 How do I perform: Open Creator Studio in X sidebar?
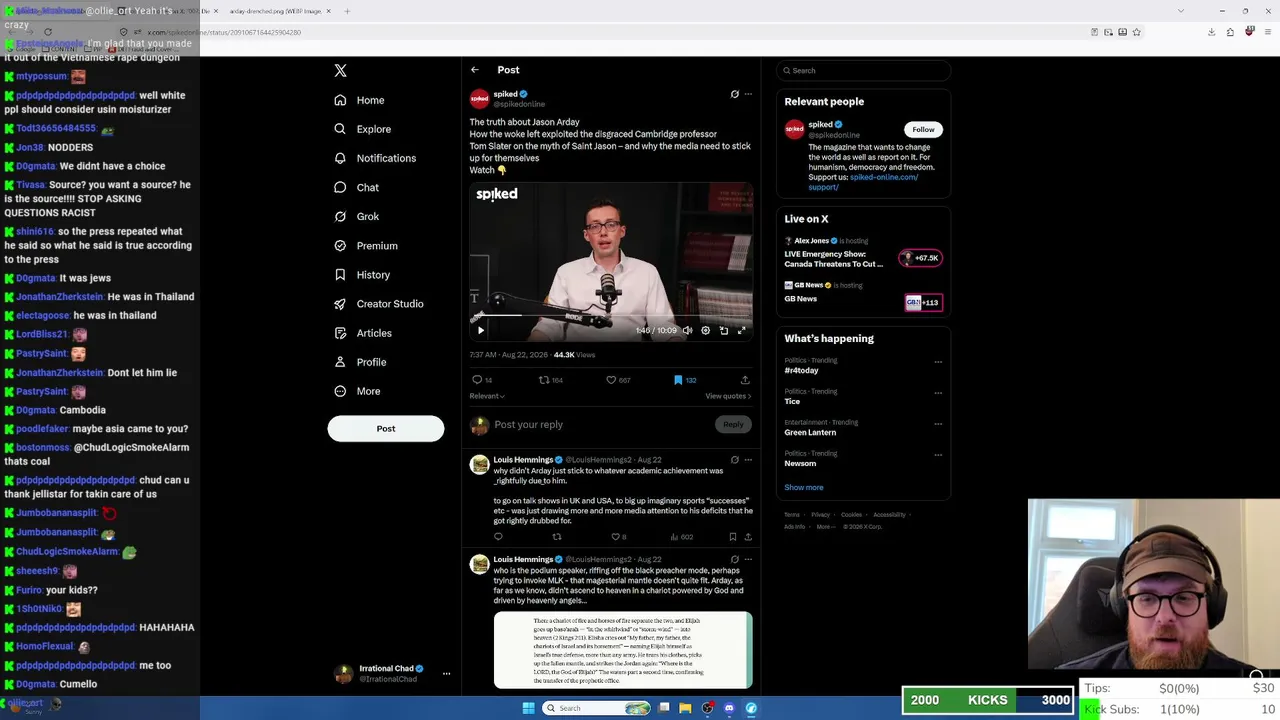click(379, 304)
